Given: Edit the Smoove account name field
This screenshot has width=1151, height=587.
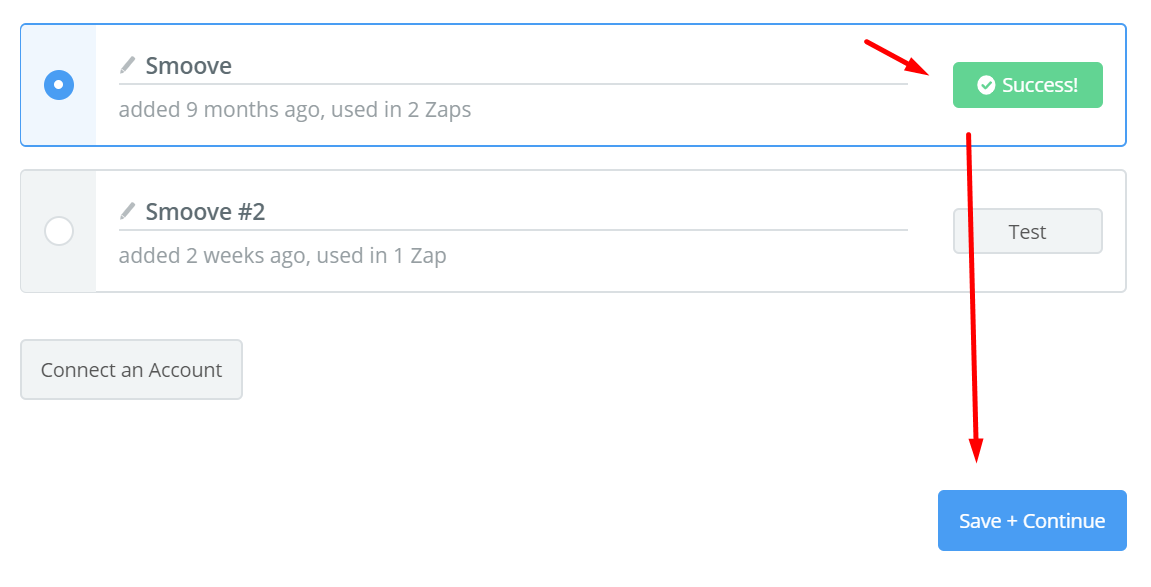Looking at the screenshot, I should [513, 66].
